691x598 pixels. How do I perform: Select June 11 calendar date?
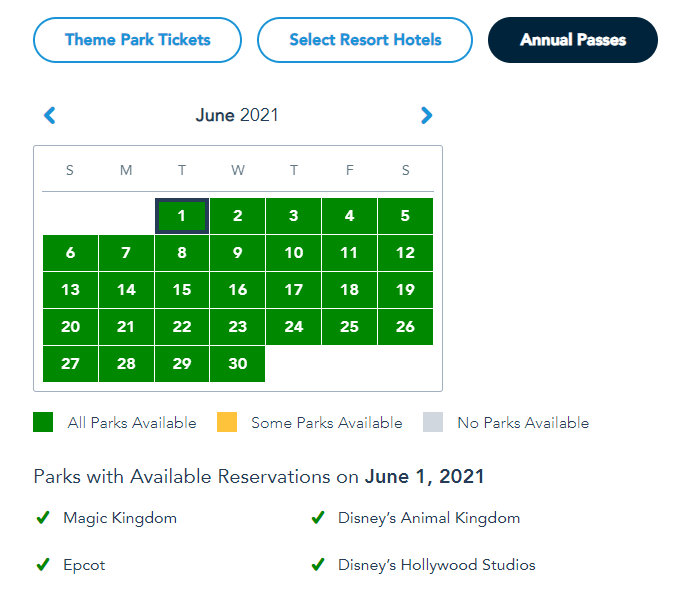coord(349,253)
